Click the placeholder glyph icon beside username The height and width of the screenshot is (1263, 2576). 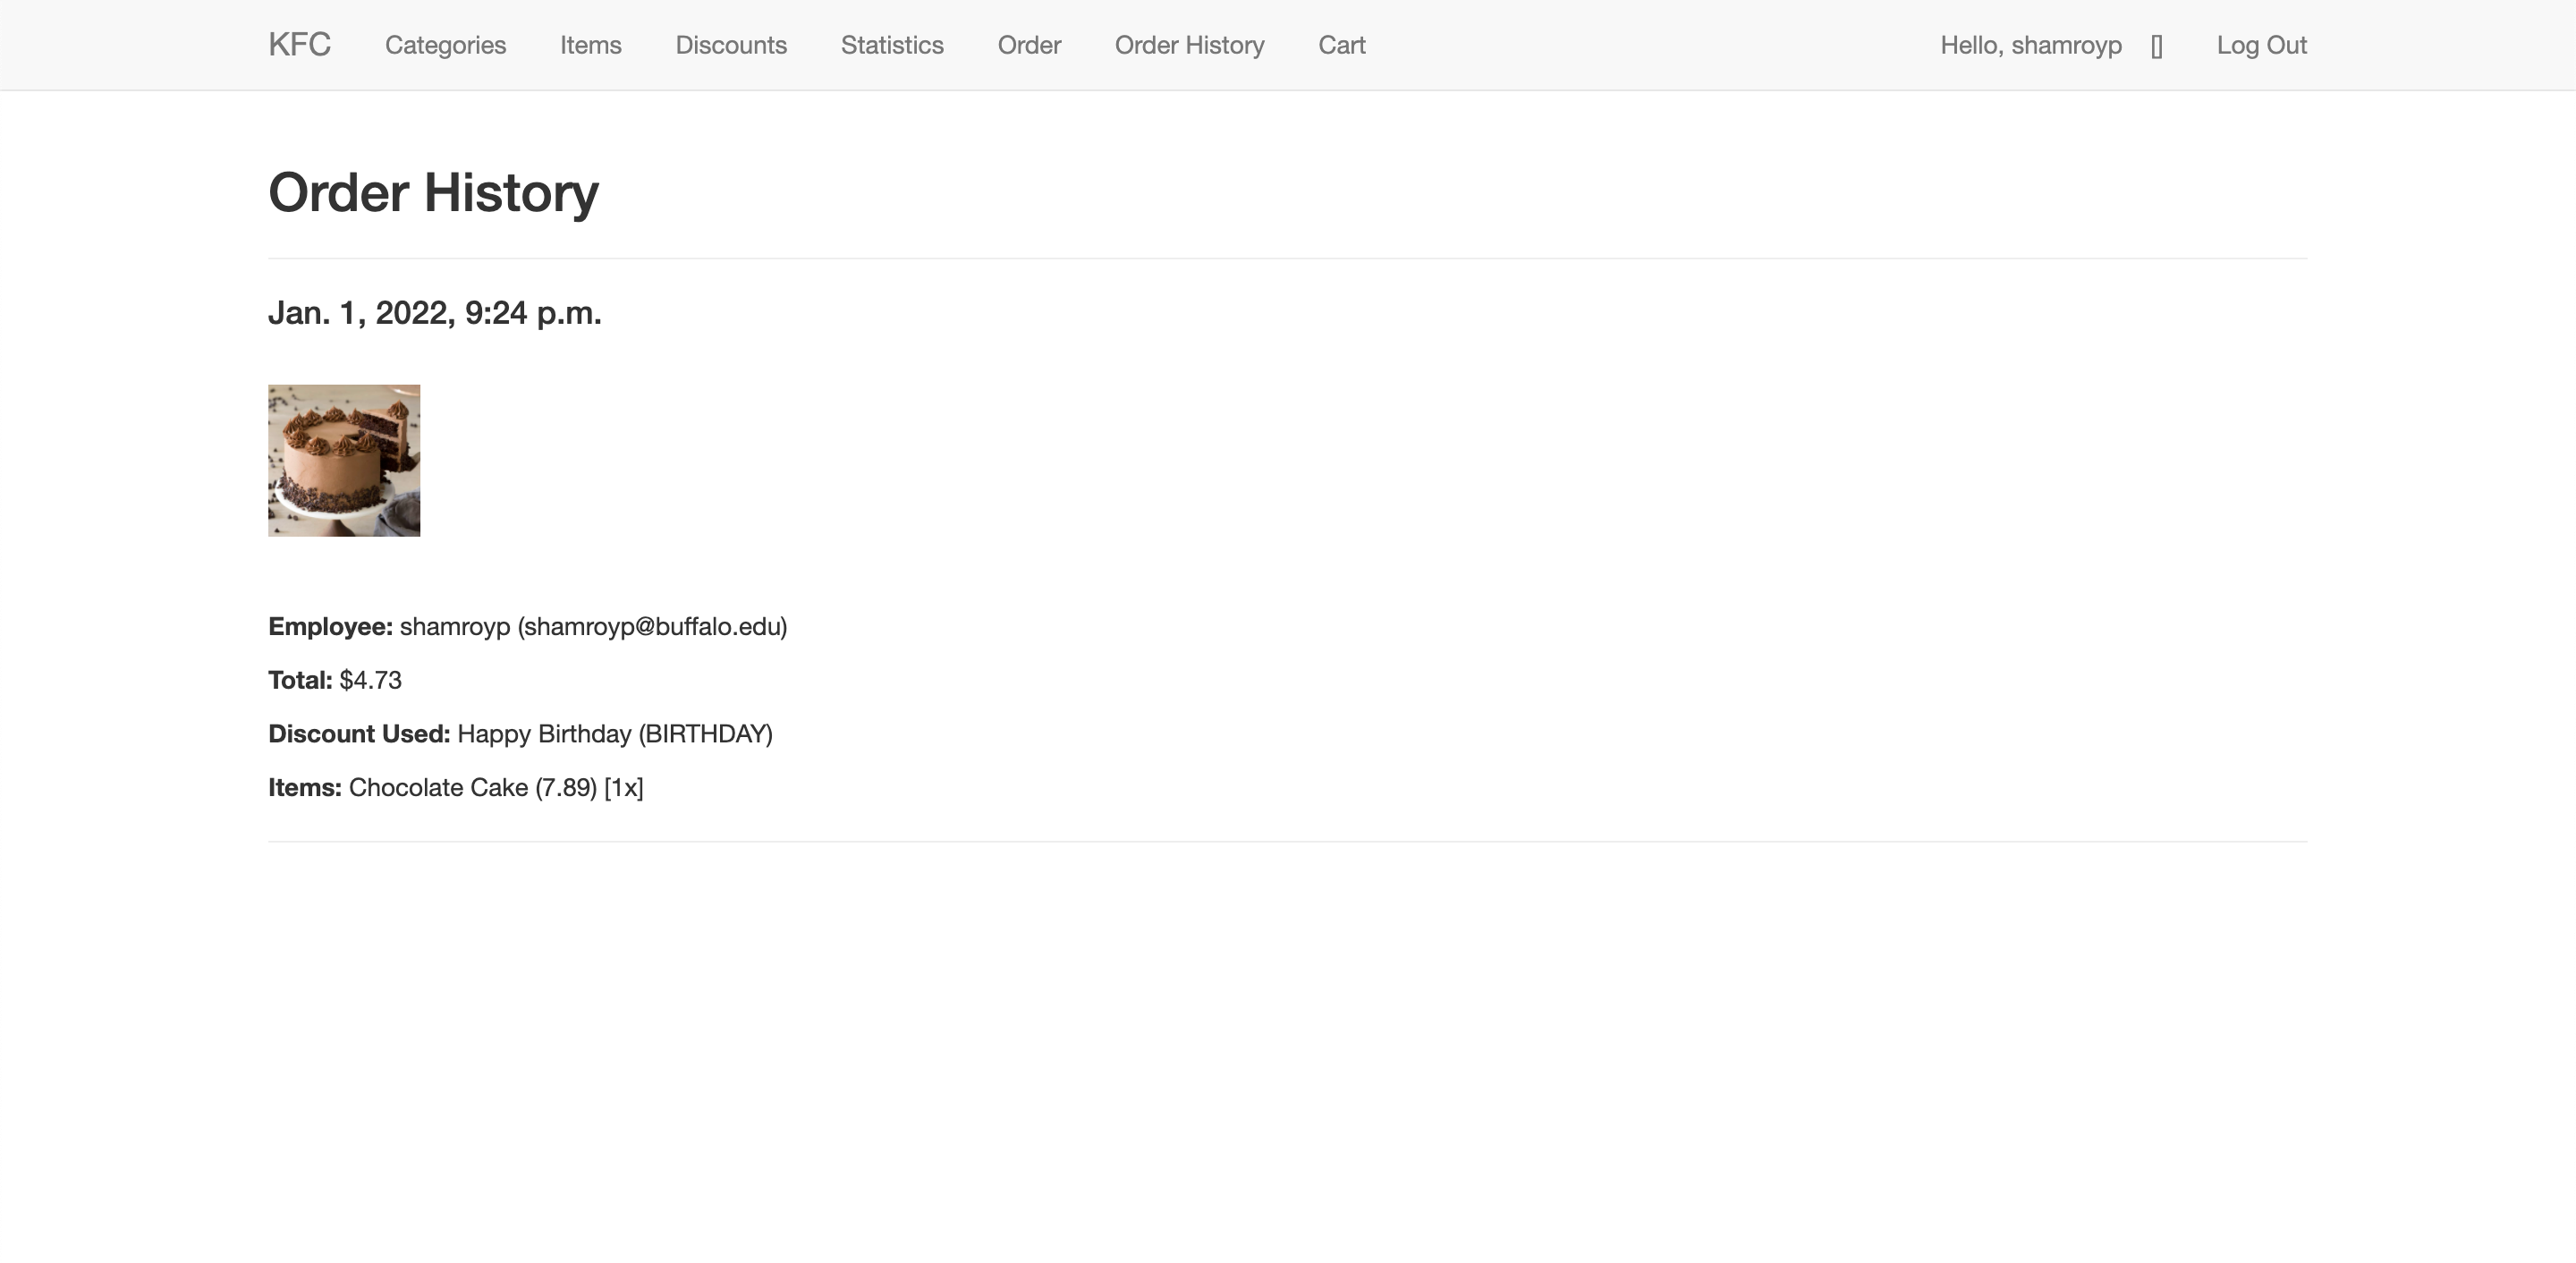2156,47
